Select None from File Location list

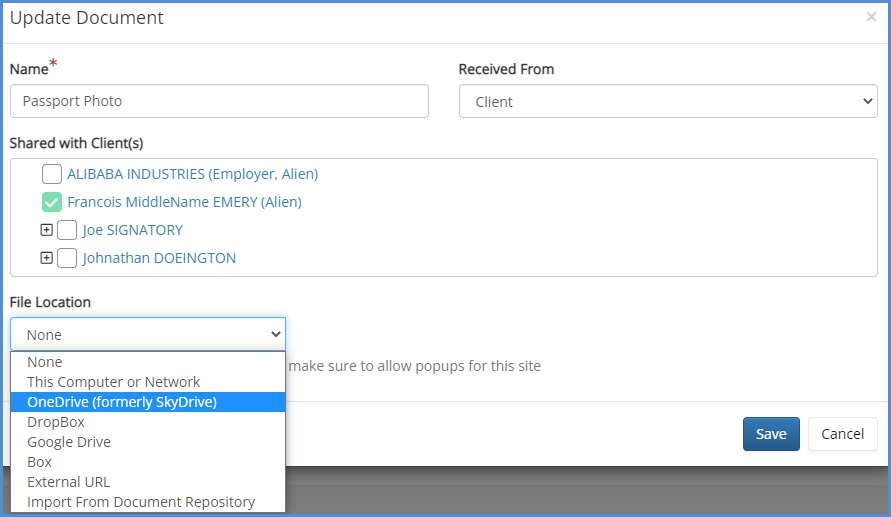[45, 362]
